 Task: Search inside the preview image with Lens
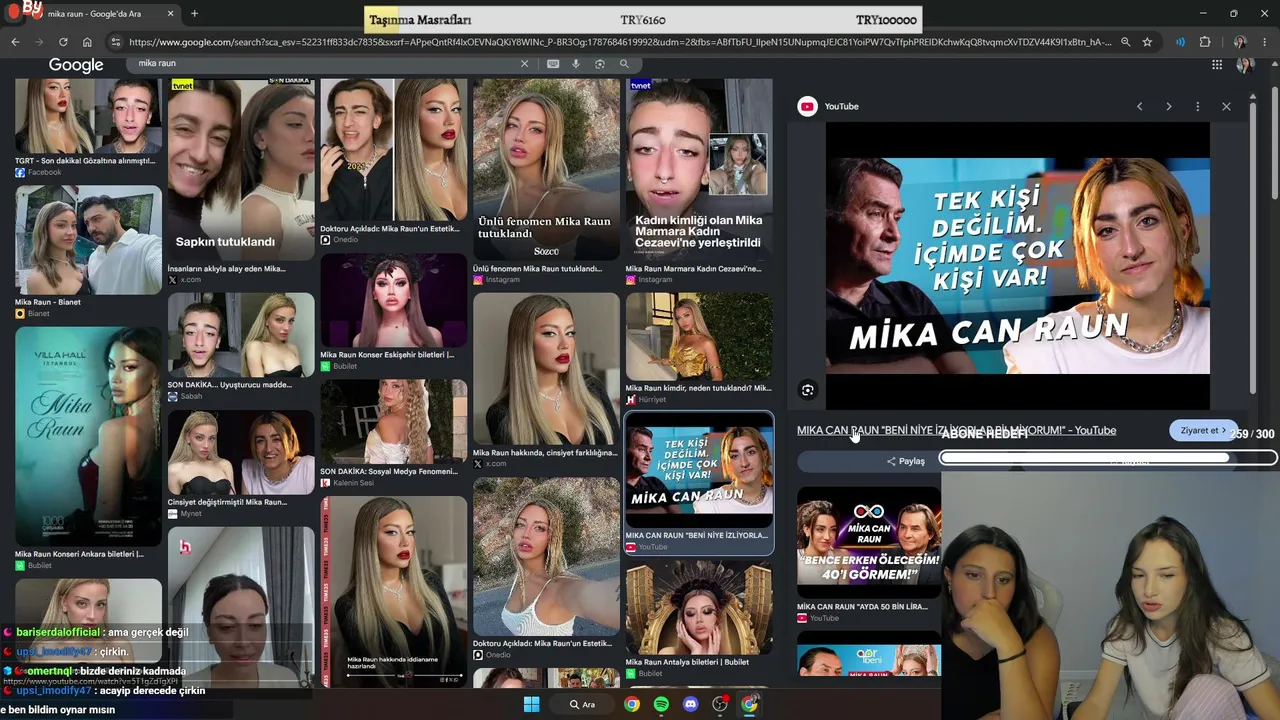tap(808, 390)
